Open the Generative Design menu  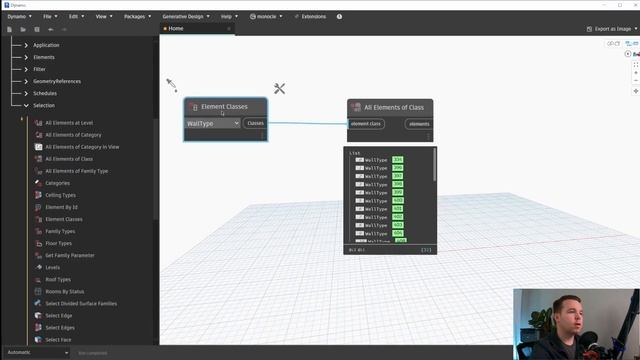click(186, 17)
